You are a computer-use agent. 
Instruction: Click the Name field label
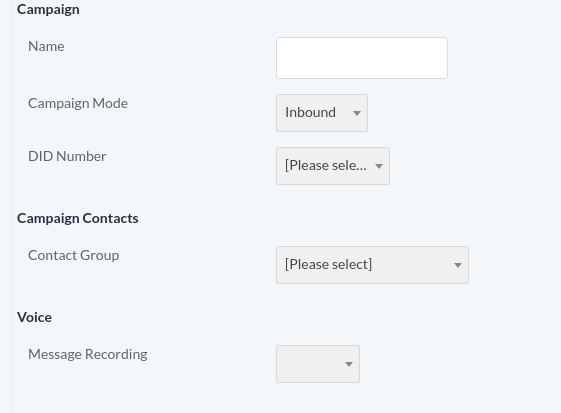coord(46,46)
